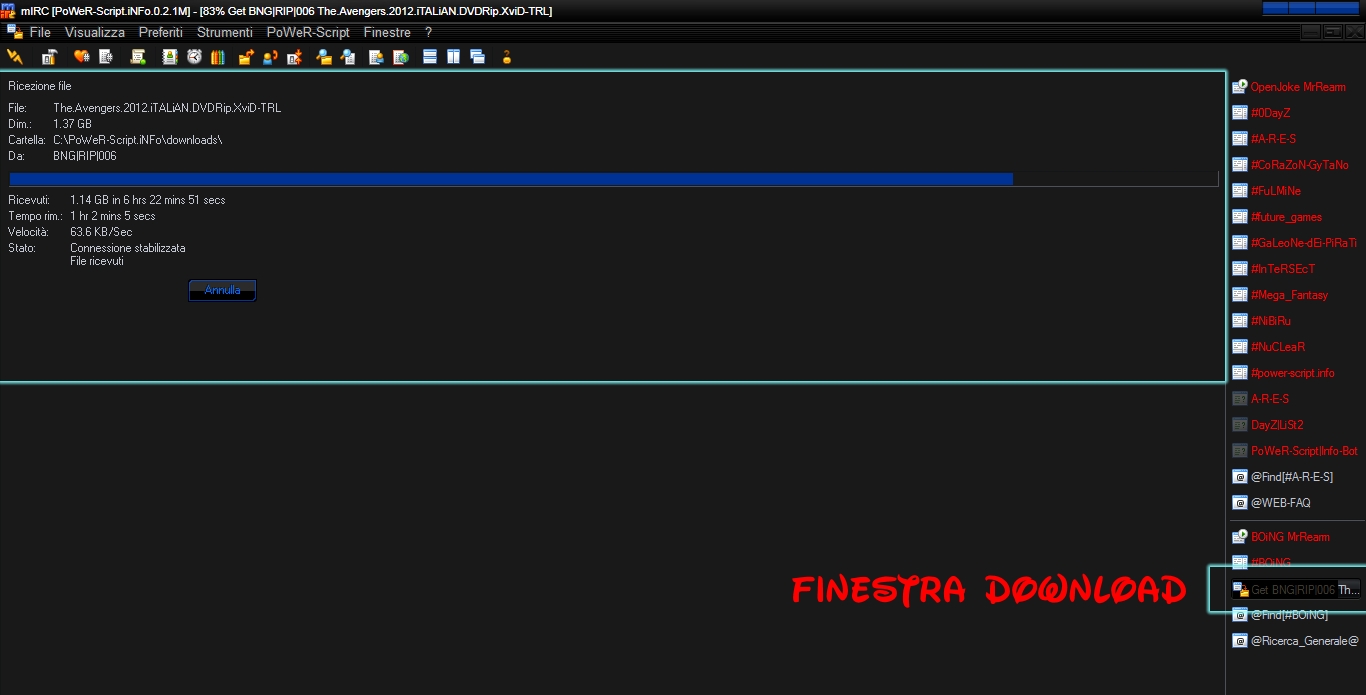
Task: Open mIRC Options hammer icon
Action: coord(49,57)
